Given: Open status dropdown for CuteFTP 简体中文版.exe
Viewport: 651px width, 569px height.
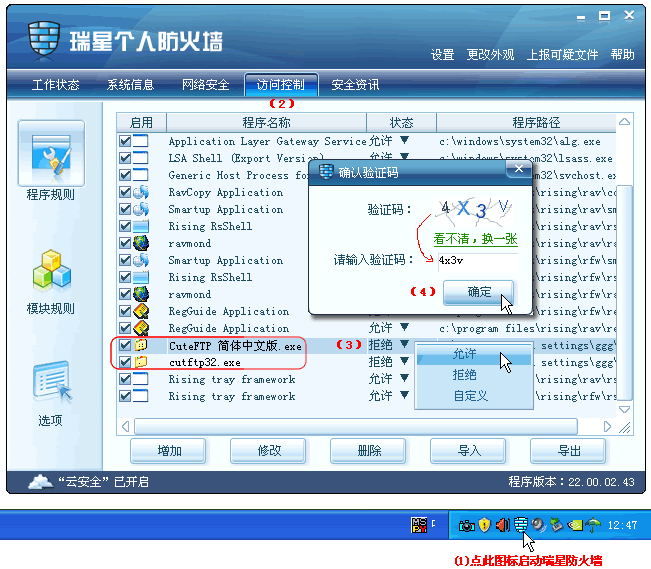Looking at the screenshot, I should (x=405, y=344).
